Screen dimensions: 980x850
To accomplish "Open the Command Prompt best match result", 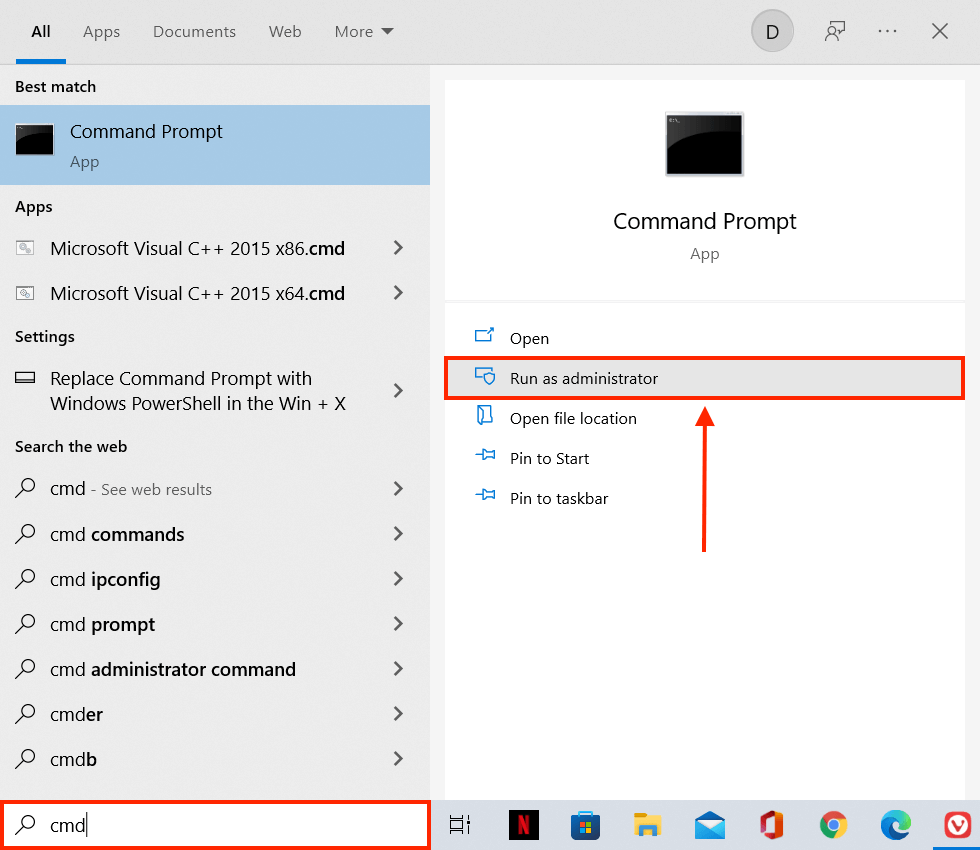I will pyautogui.click(x=215, y=145).
